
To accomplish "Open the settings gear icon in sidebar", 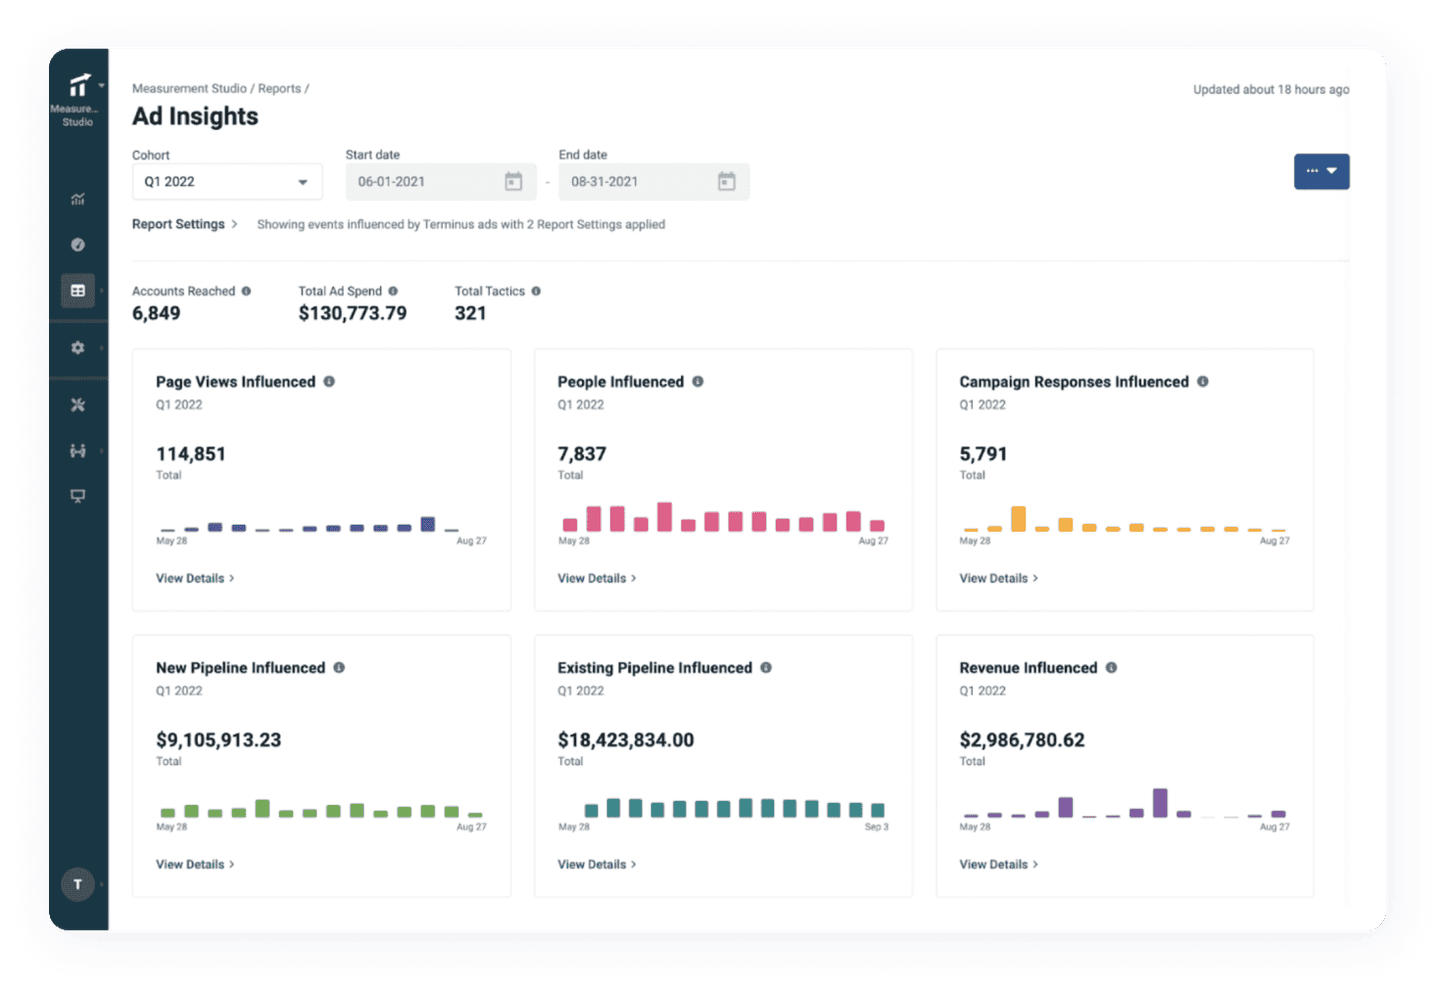I will pos(78,348).
